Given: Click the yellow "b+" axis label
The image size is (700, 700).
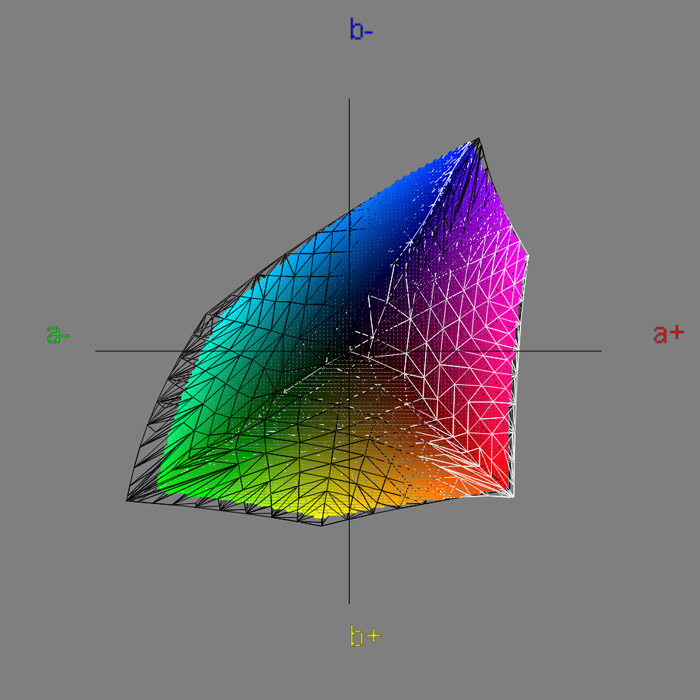Looking at the screenshot, I should pos(365,635).
